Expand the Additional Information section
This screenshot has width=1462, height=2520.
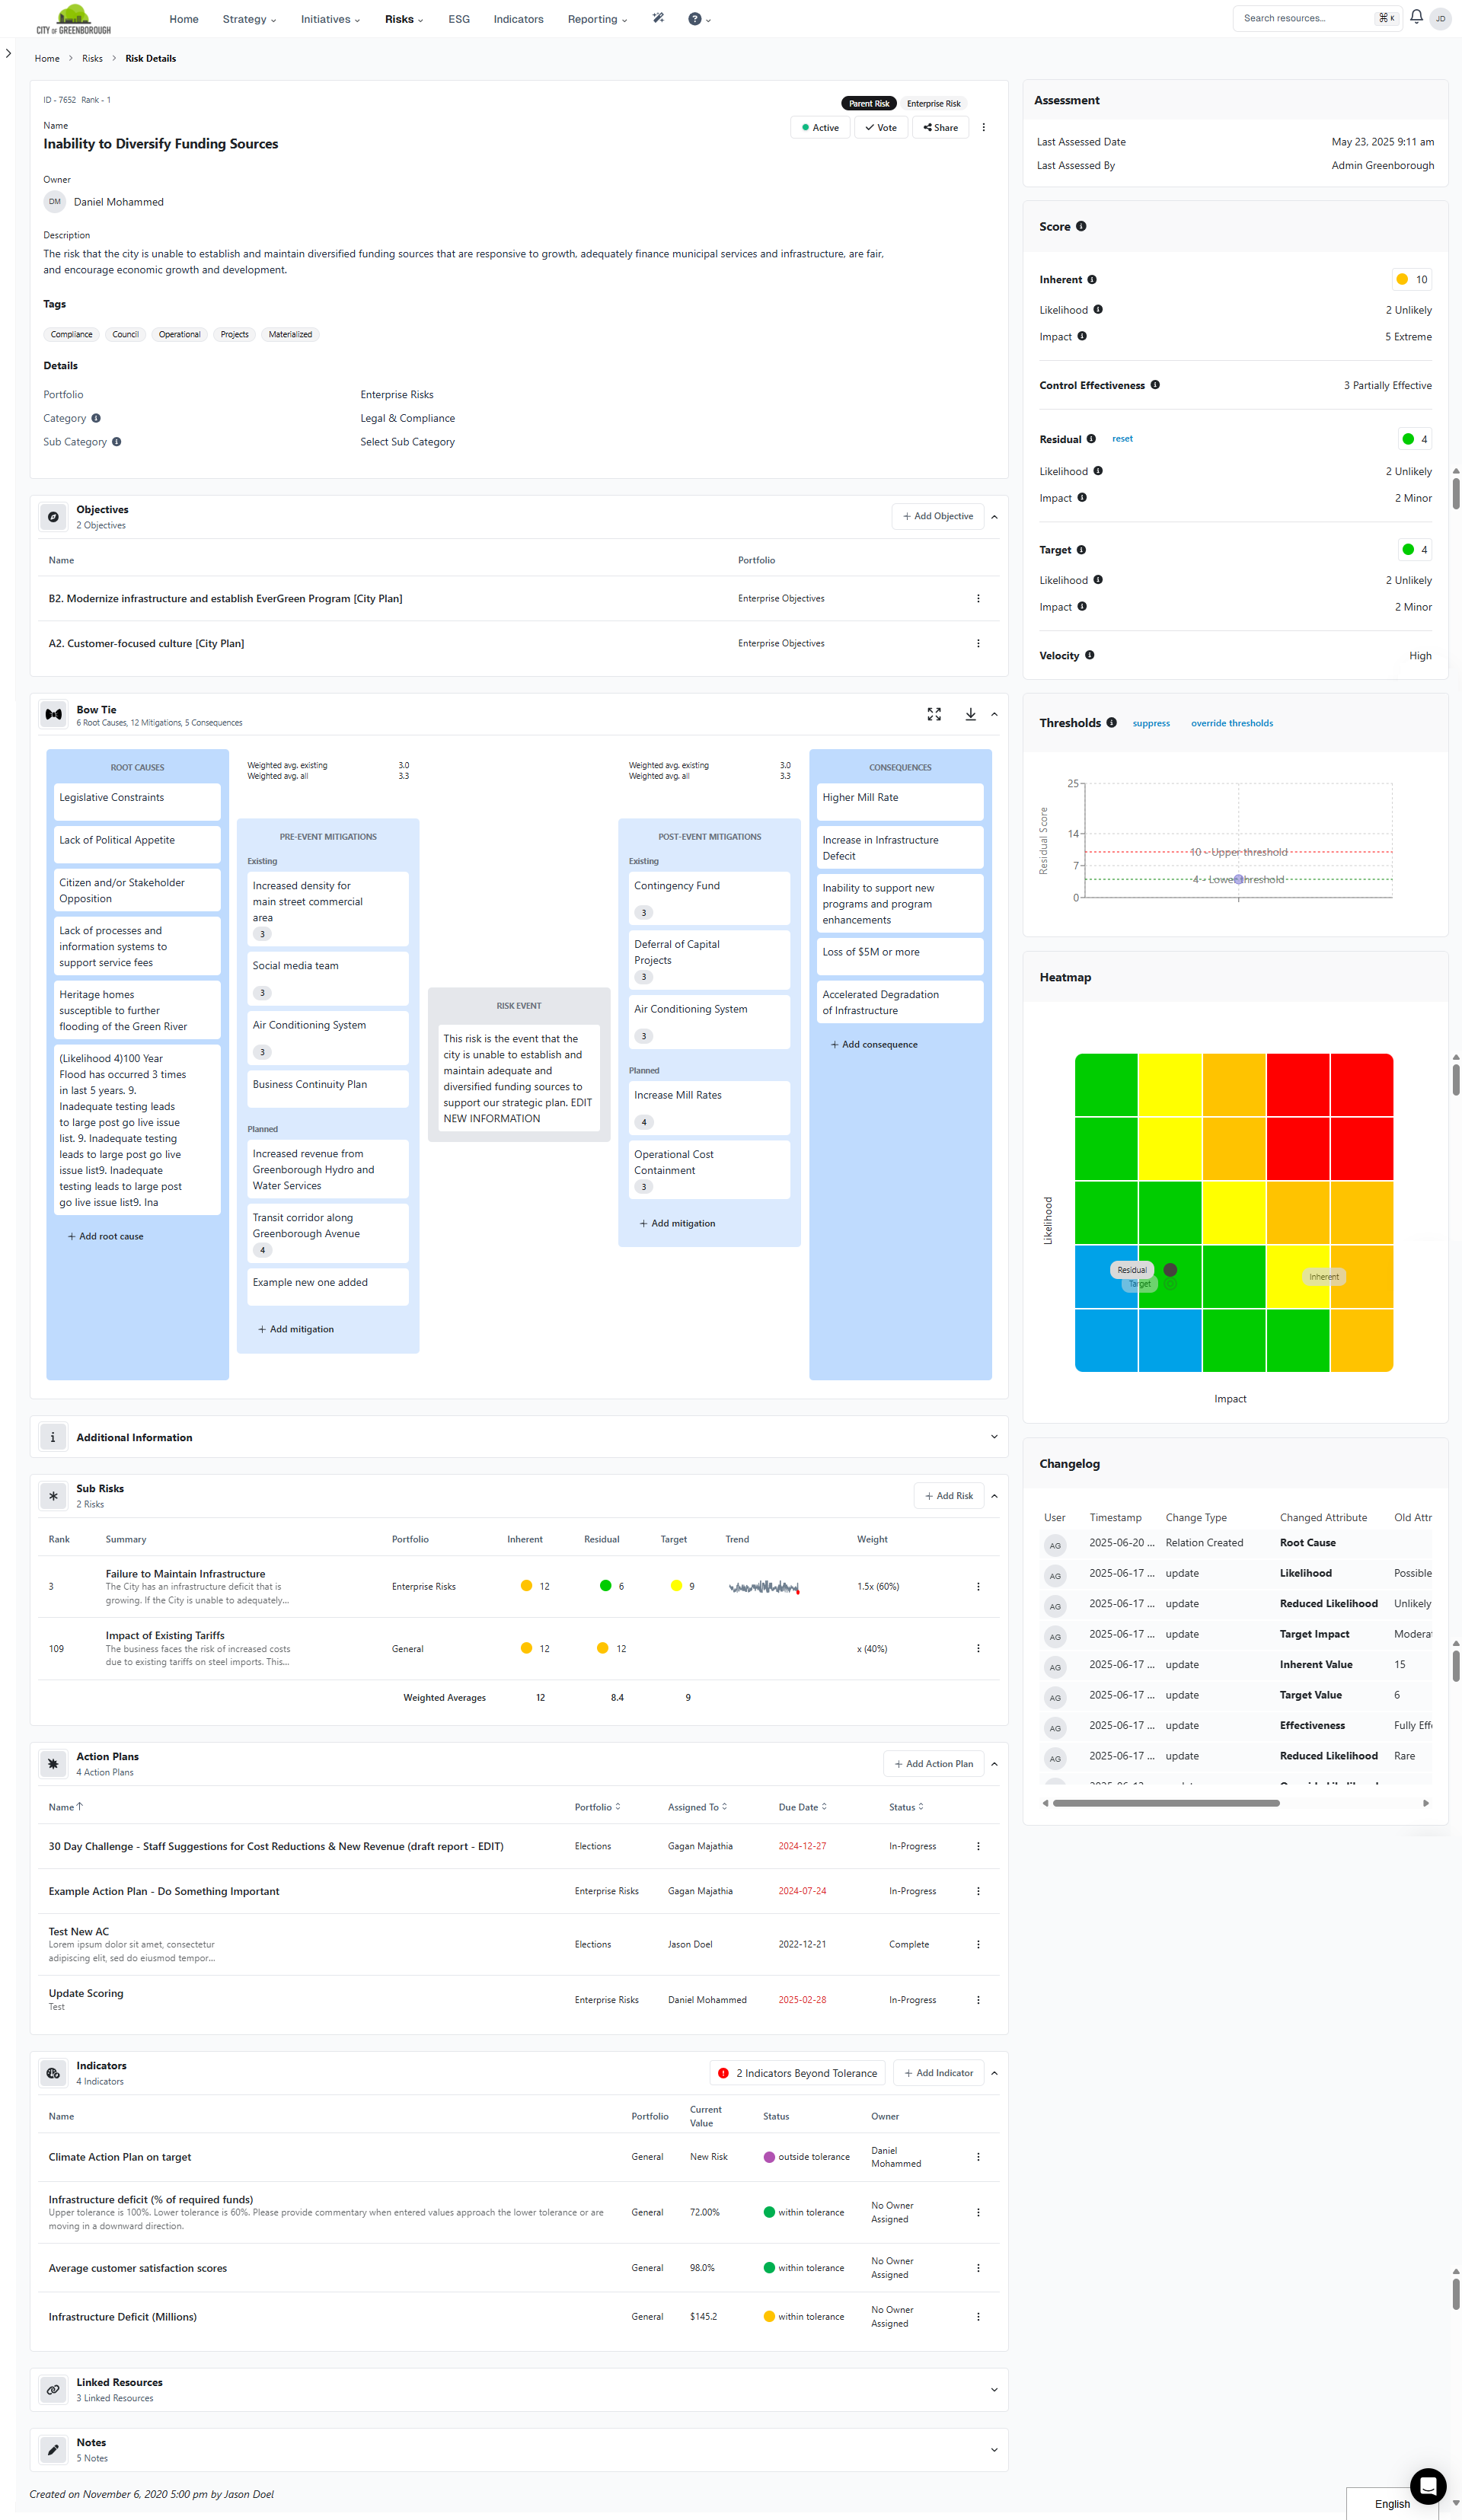pos(994,1437)
